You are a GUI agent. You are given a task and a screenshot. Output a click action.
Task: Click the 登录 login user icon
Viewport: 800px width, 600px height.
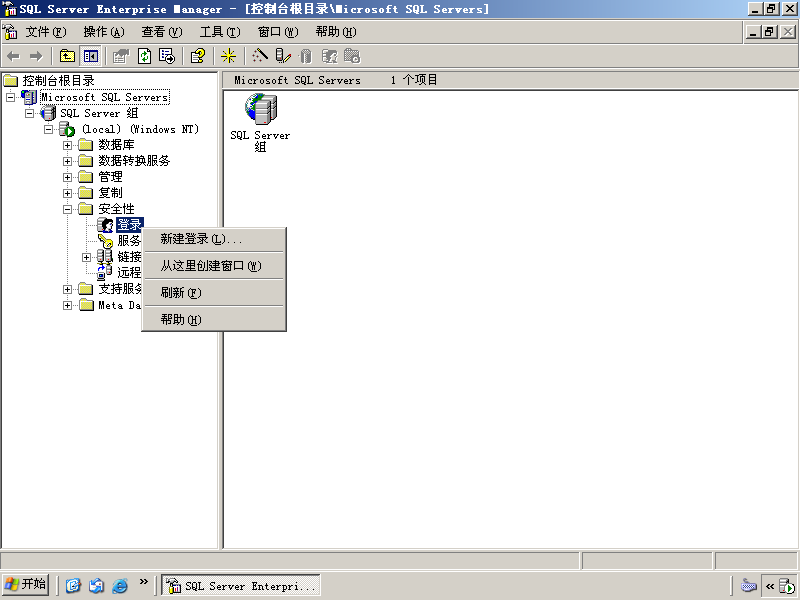[x=105, y=224]
